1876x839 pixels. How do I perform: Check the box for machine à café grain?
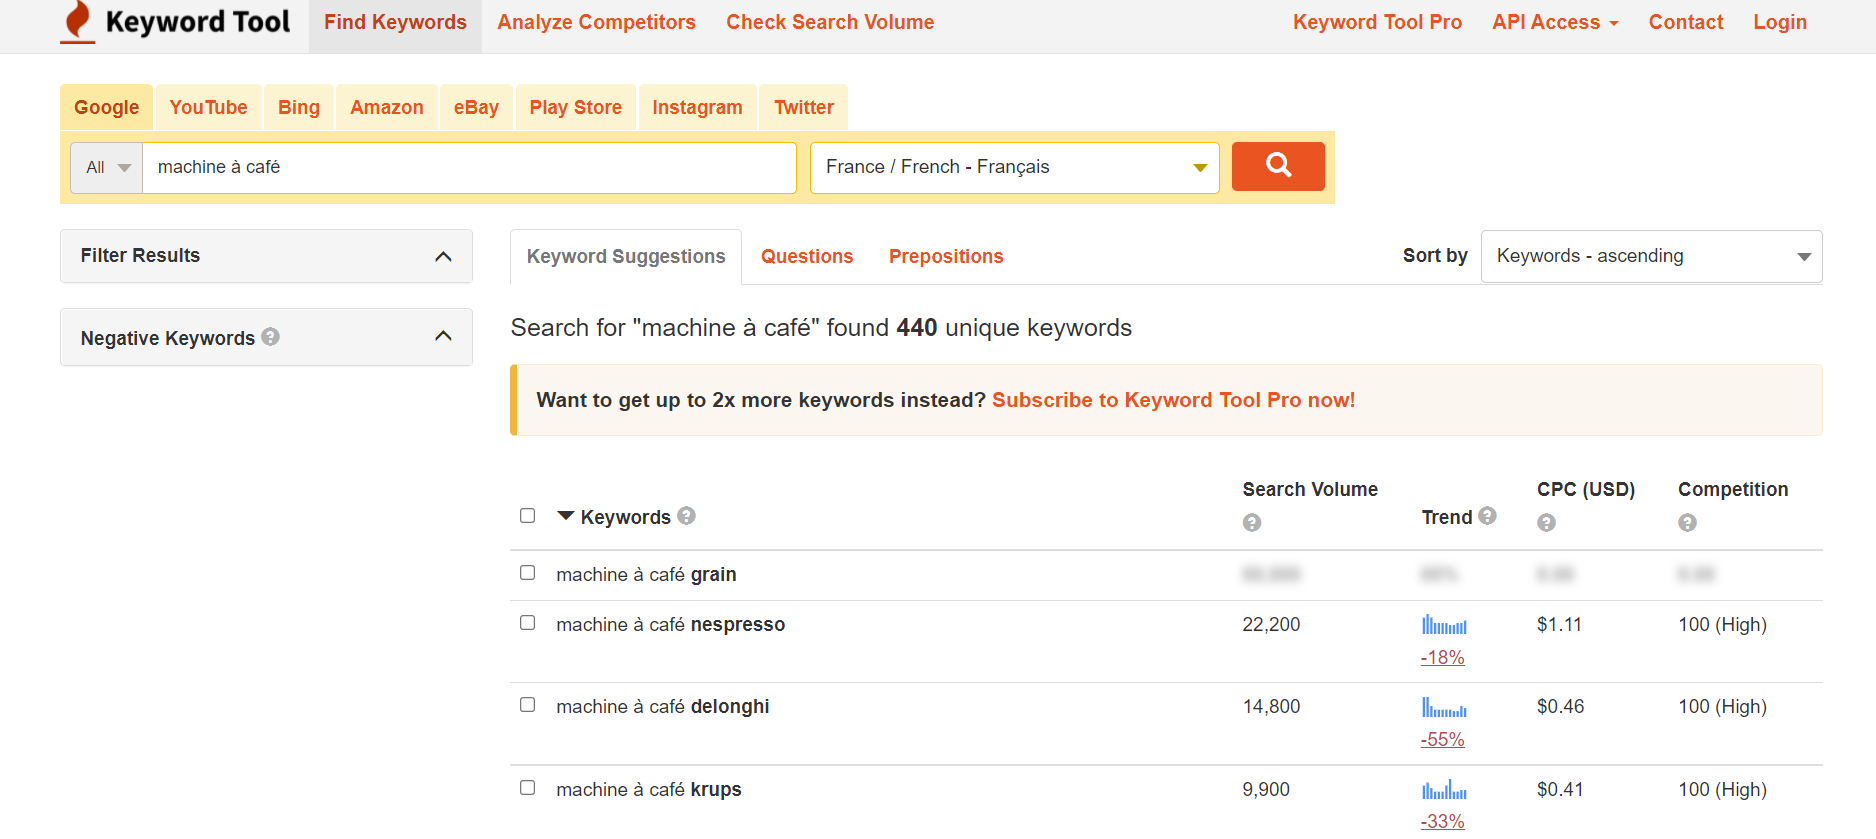[528, 573]
